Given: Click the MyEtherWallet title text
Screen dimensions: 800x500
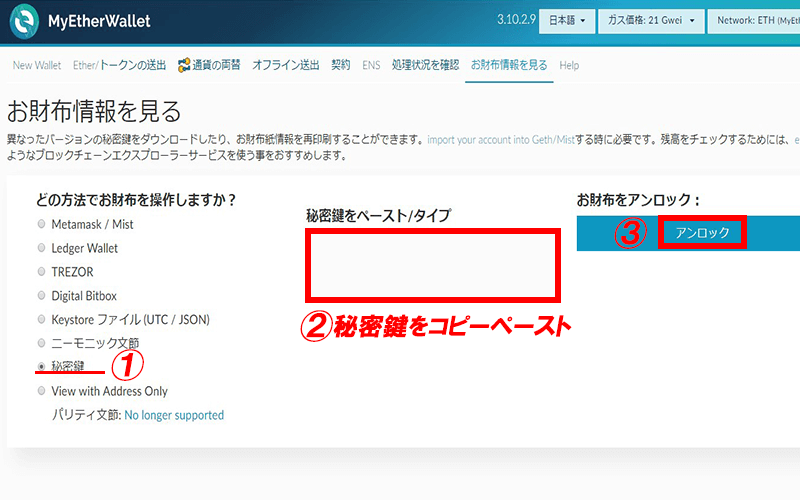Looking at the screenshot, I should tap(99, 21).
